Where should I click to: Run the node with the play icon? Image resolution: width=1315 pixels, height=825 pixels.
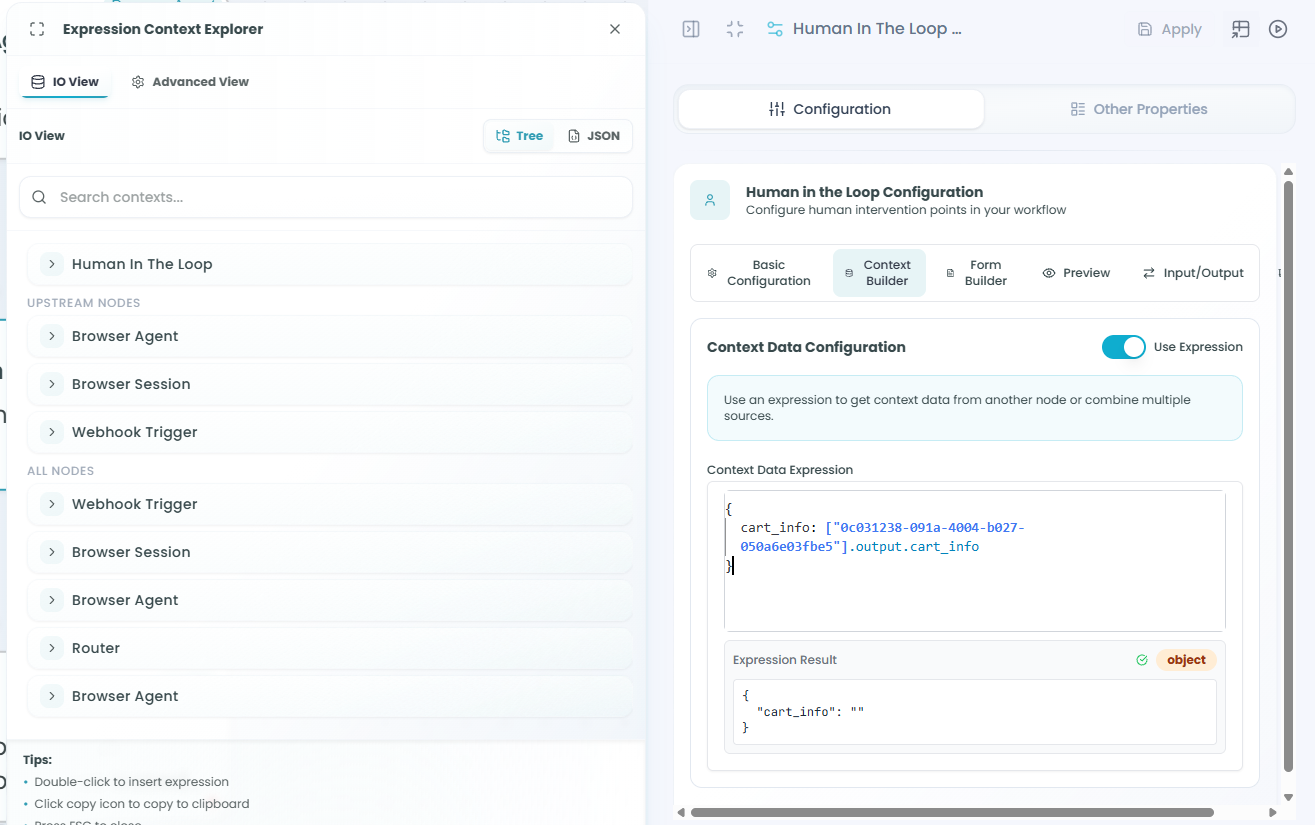click(1278, 29)
